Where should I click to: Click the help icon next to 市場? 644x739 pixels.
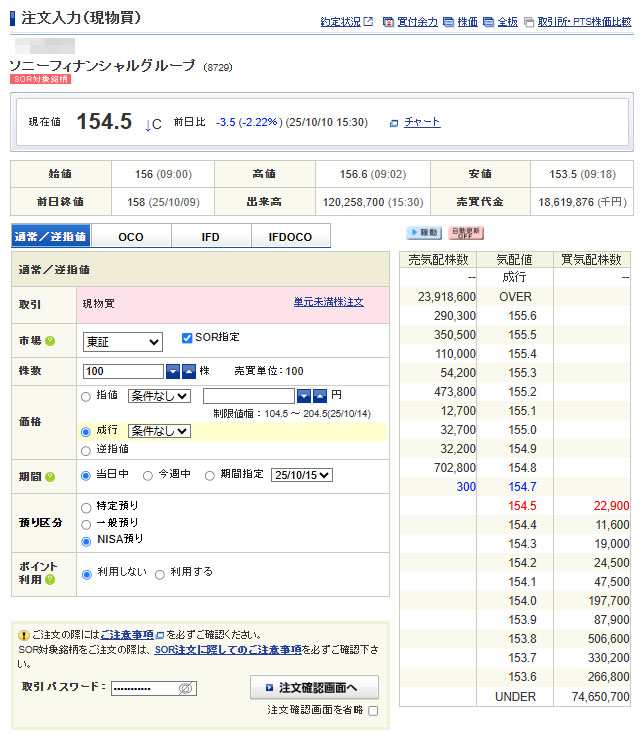(50, 341)
